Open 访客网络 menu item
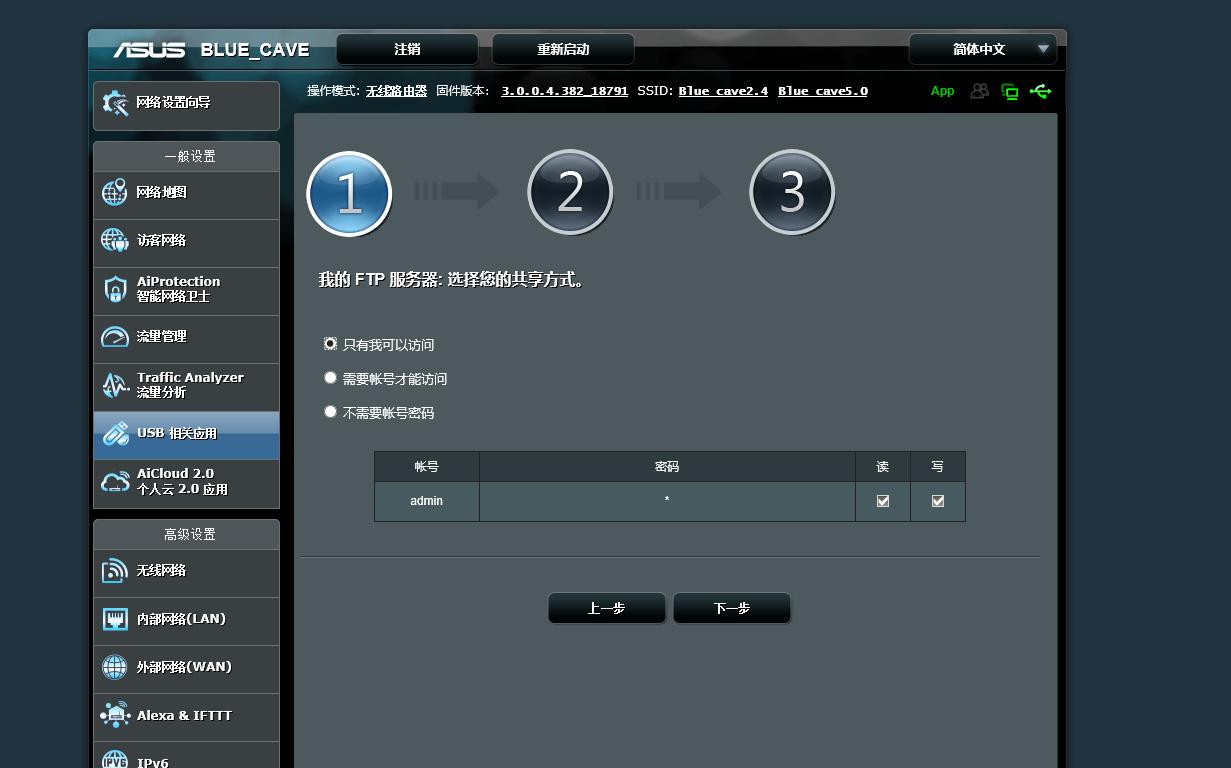 click(x=186, y=243)
